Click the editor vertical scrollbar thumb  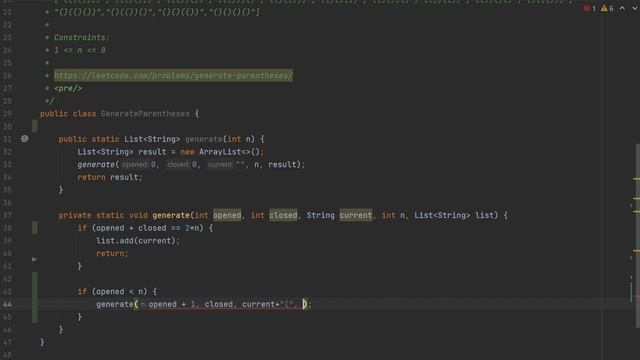coord(638,236)
